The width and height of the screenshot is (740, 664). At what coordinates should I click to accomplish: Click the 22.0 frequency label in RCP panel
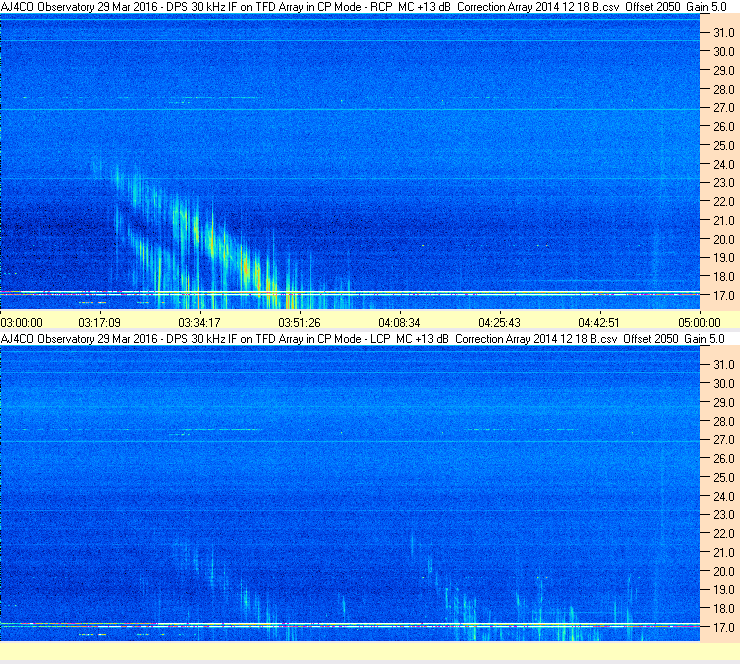point(723,202)
